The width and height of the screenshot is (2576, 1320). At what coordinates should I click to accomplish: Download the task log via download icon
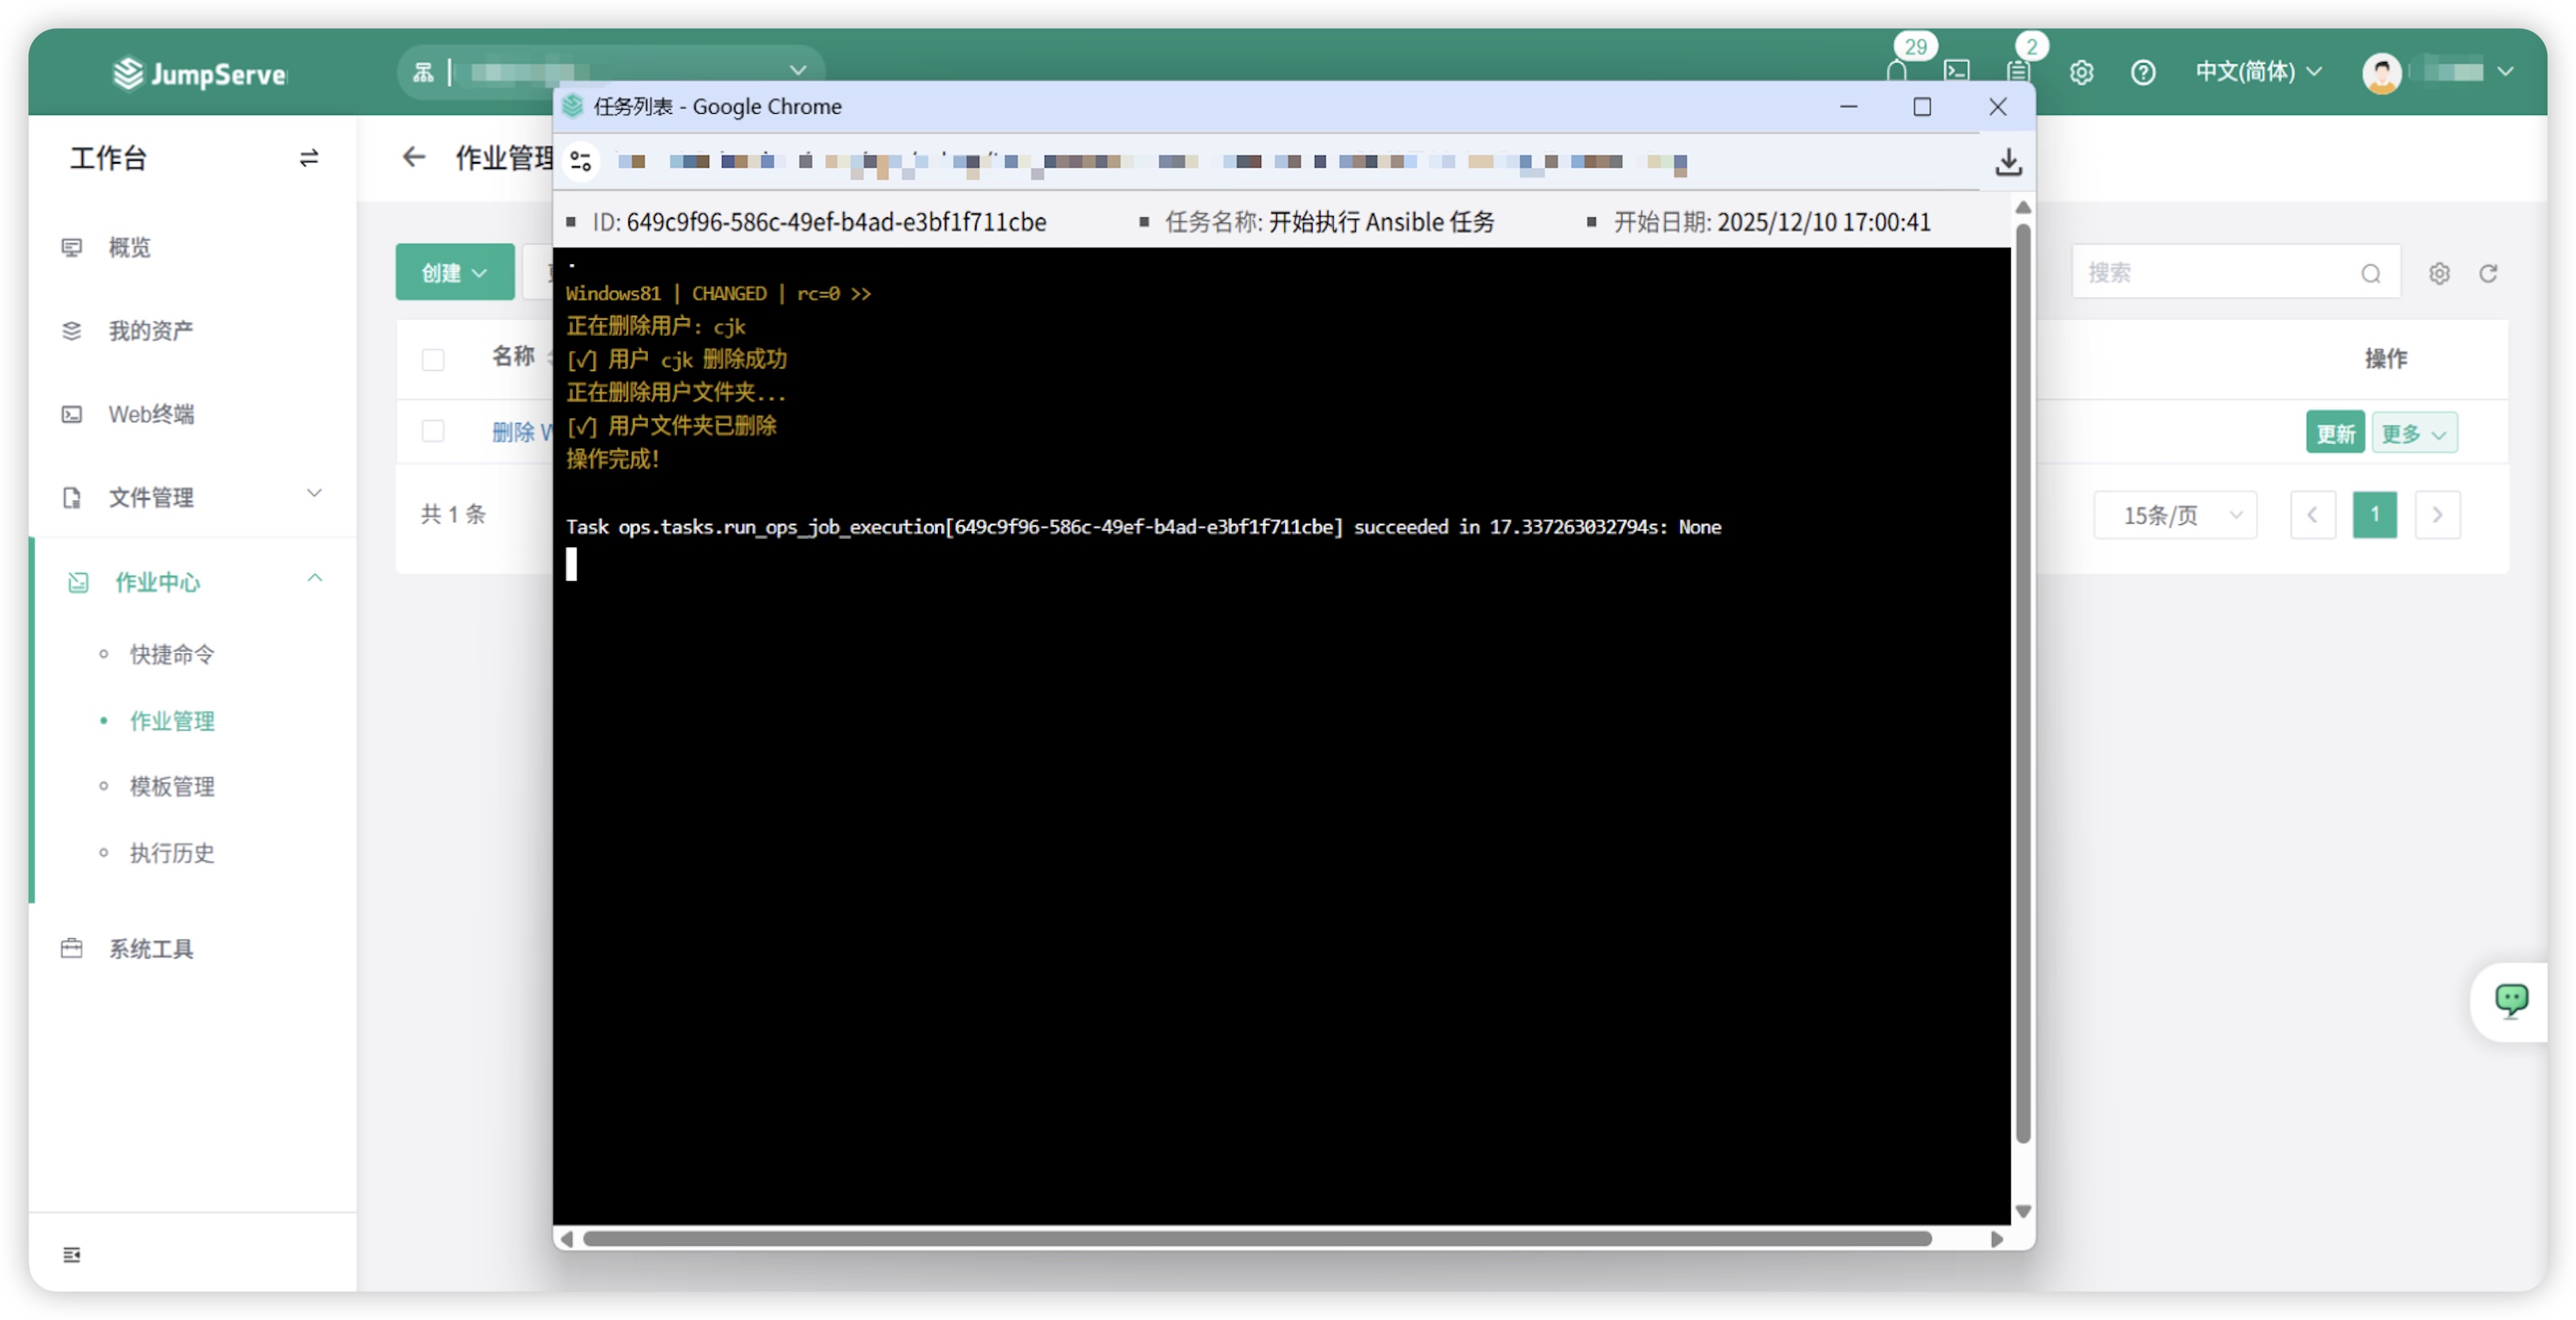point(2008,162)
